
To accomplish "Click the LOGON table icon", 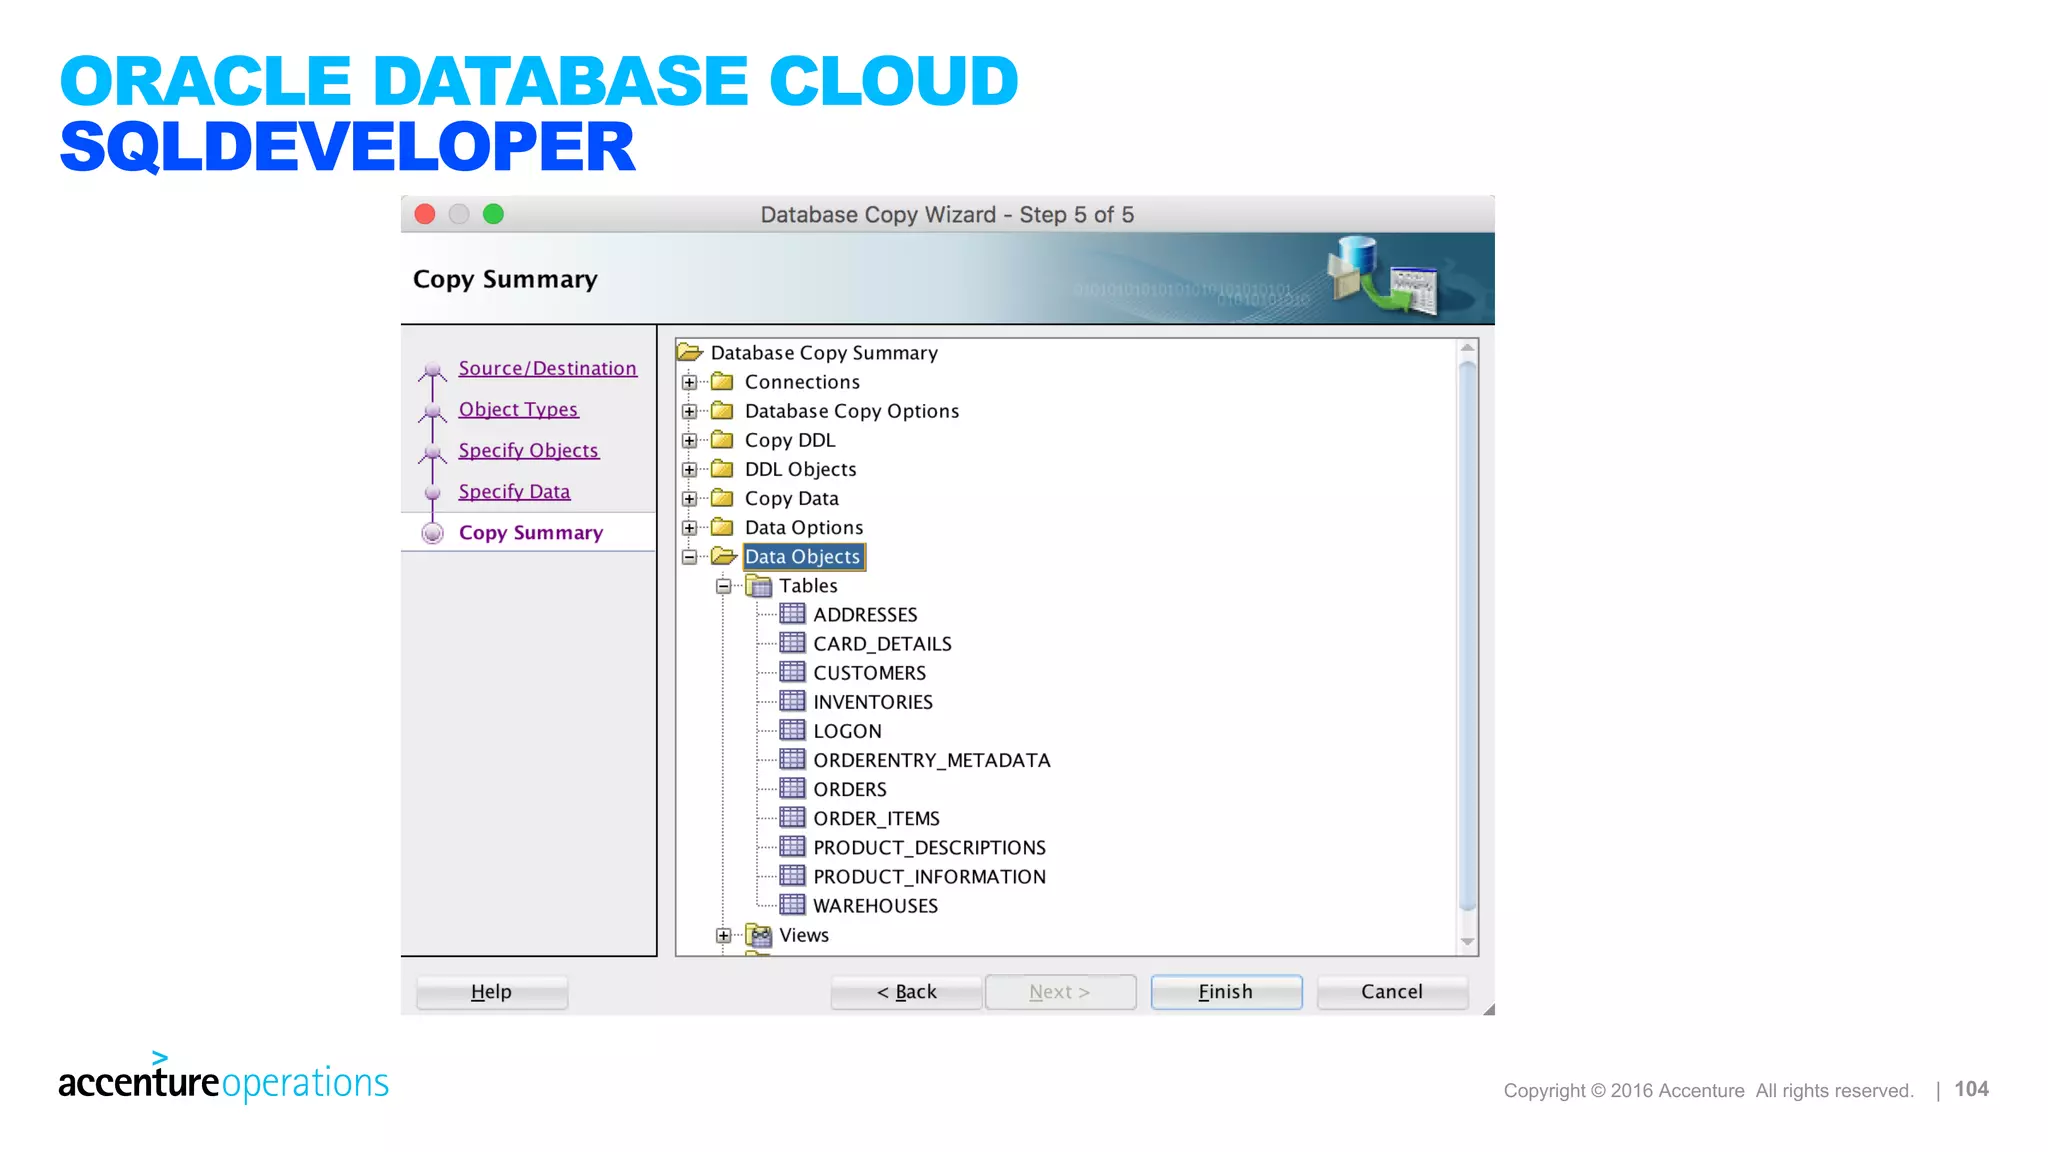I will click(792, 730).
